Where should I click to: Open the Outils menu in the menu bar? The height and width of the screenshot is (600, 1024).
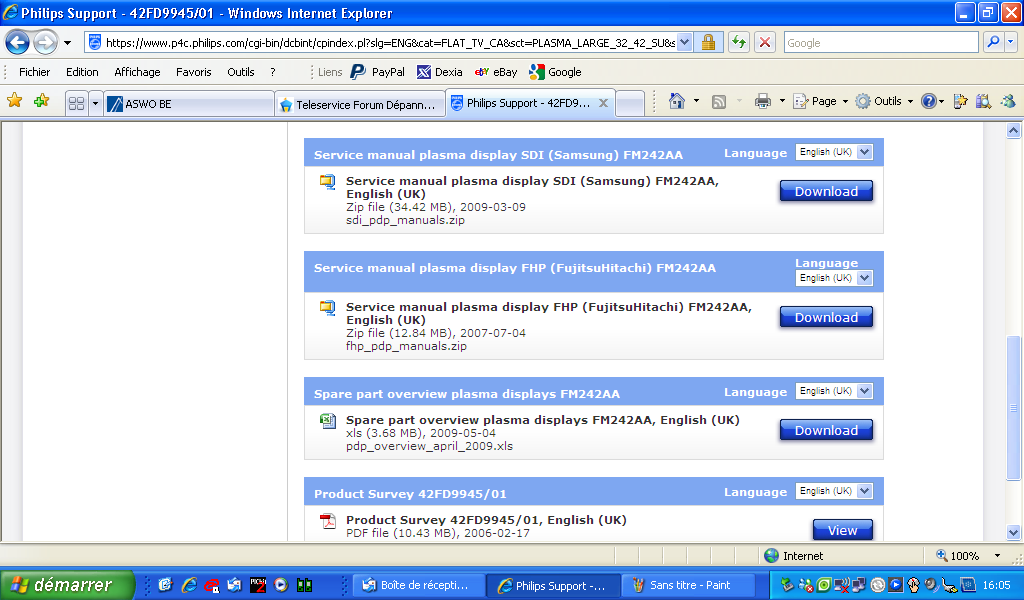[x=241, y=72]
